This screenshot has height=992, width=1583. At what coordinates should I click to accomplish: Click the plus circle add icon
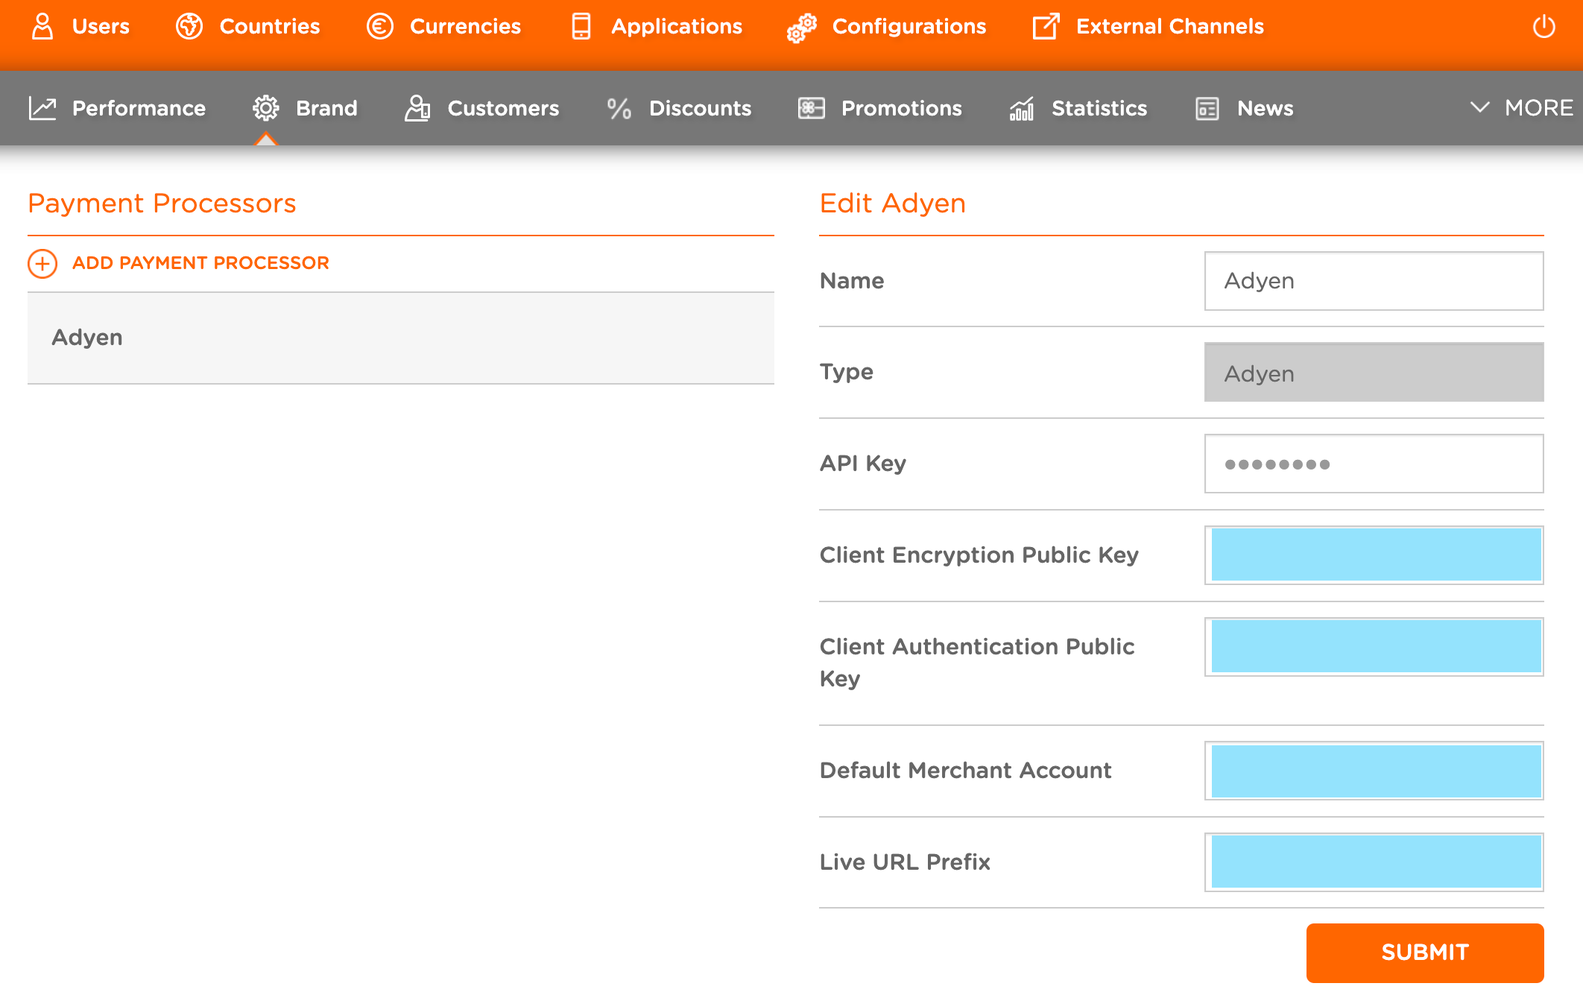click(42, 263)
